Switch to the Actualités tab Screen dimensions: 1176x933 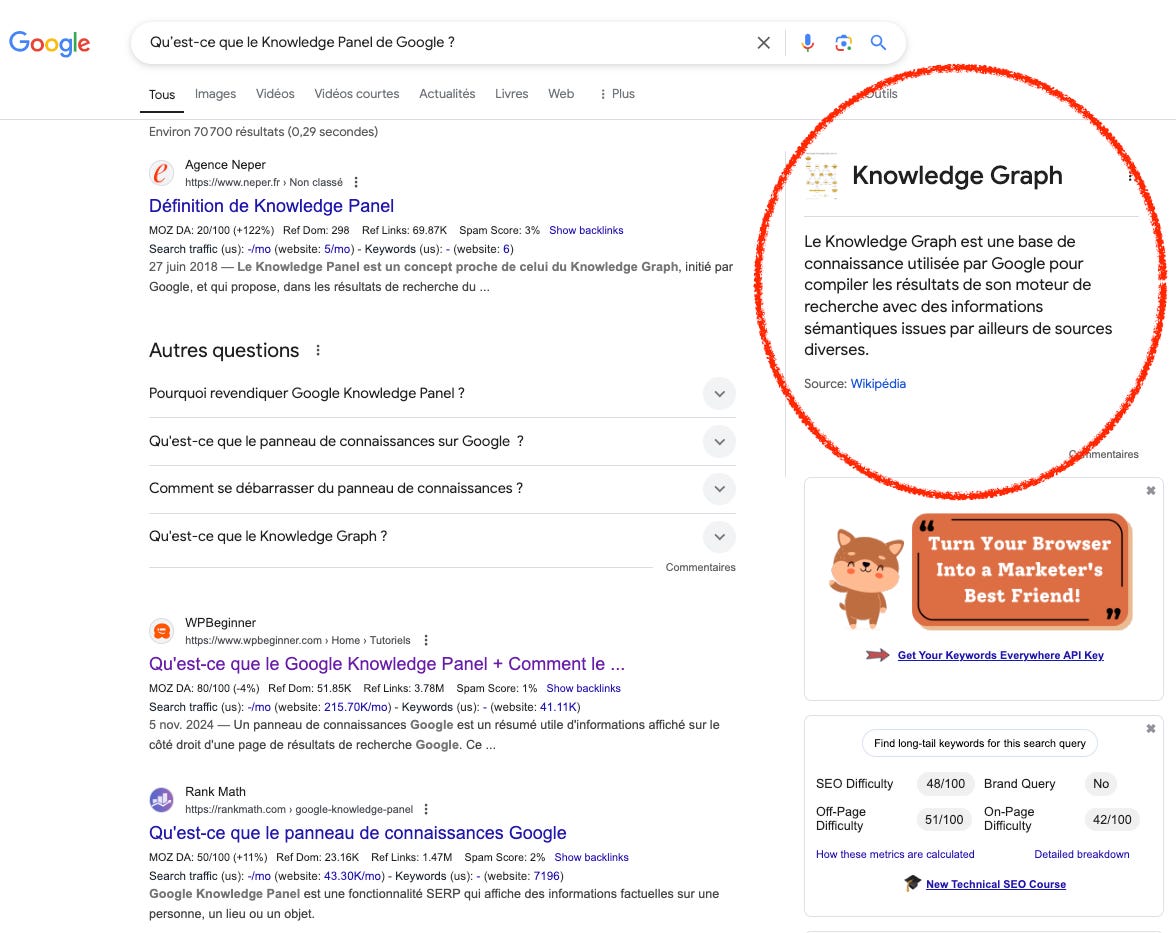point(447,94)
